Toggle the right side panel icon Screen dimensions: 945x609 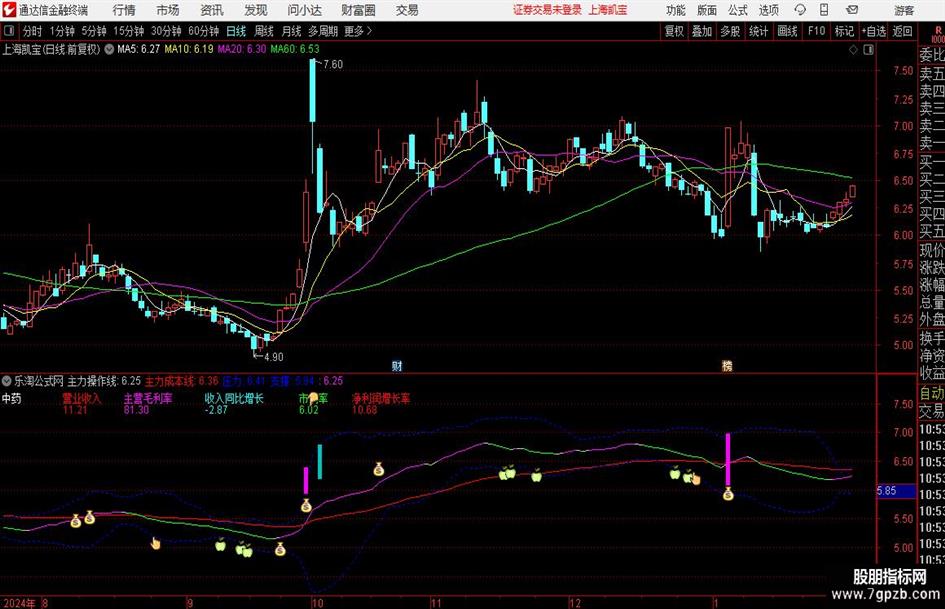coord(868,50)
